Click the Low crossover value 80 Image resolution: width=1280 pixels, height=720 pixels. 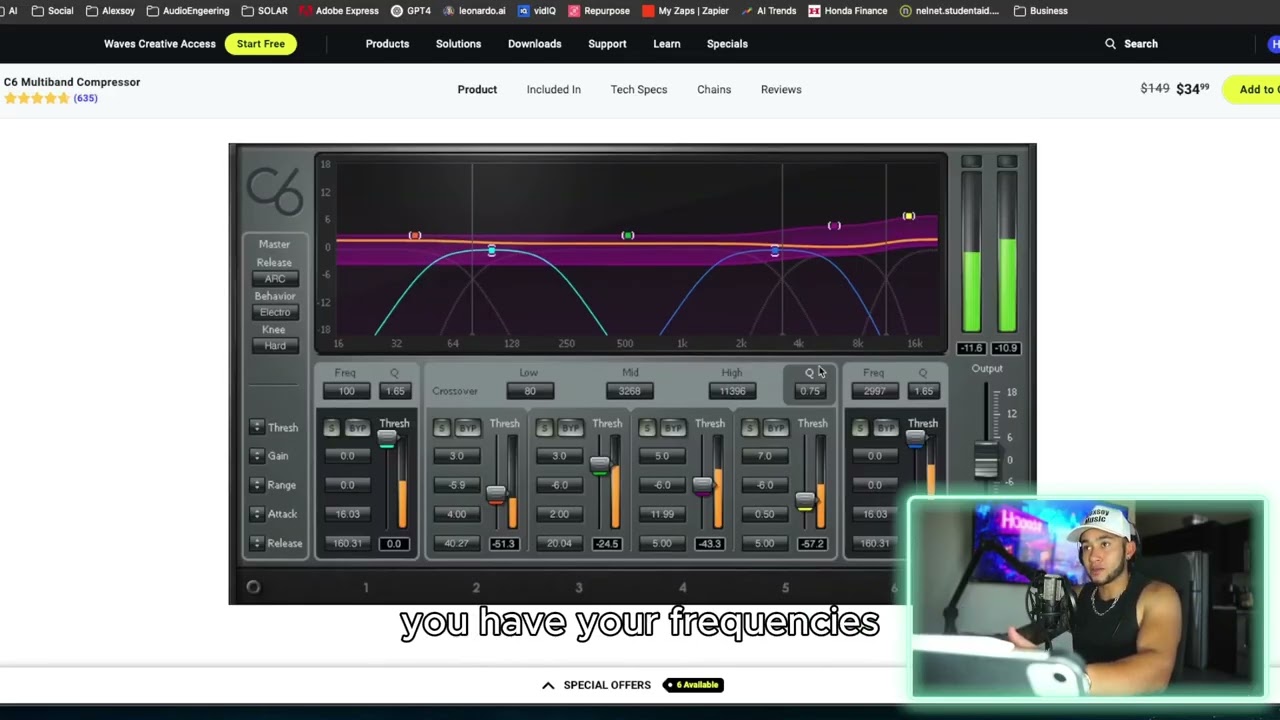tap(529, 391)
